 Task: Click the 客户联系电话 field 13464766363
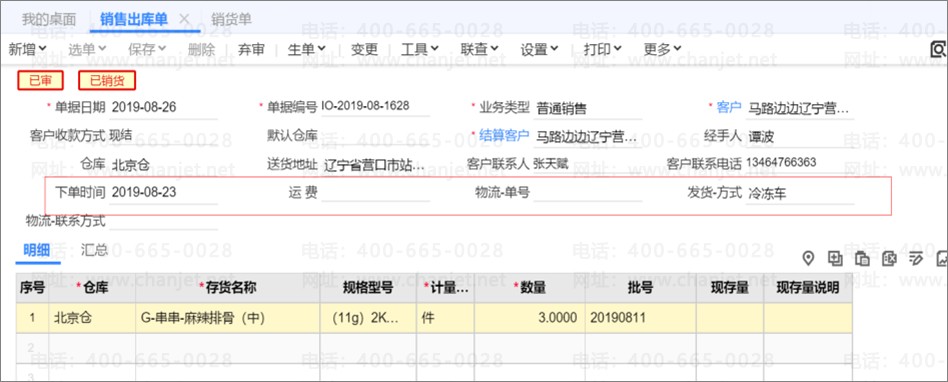[x=800, y=163]
